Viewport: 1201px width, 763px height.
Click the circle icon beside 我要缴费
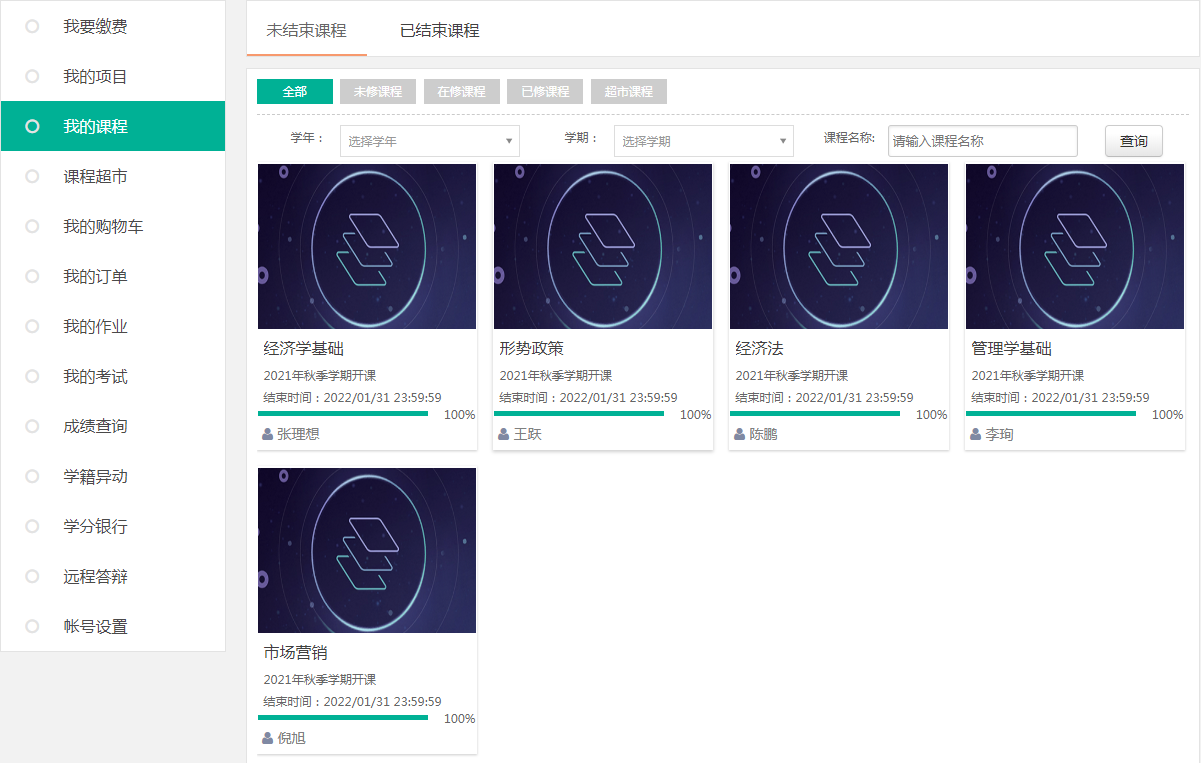(x=32, y=26)
